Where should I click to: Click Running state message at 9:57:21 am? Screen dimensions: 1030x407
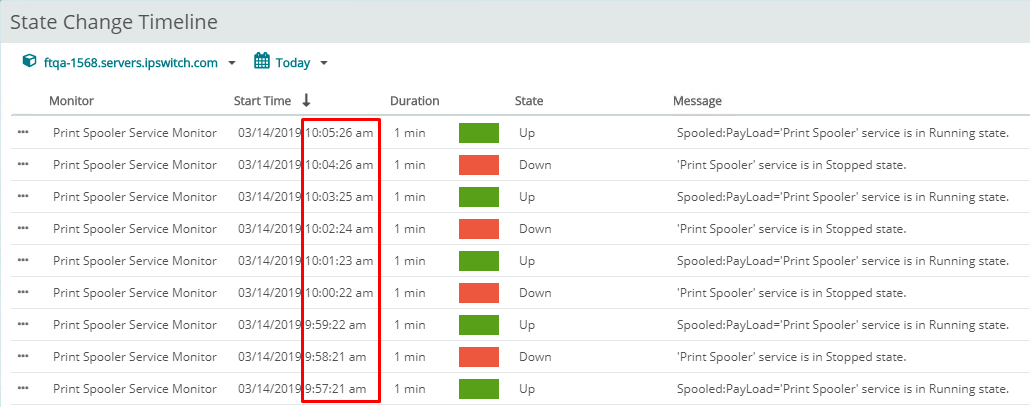843,389
